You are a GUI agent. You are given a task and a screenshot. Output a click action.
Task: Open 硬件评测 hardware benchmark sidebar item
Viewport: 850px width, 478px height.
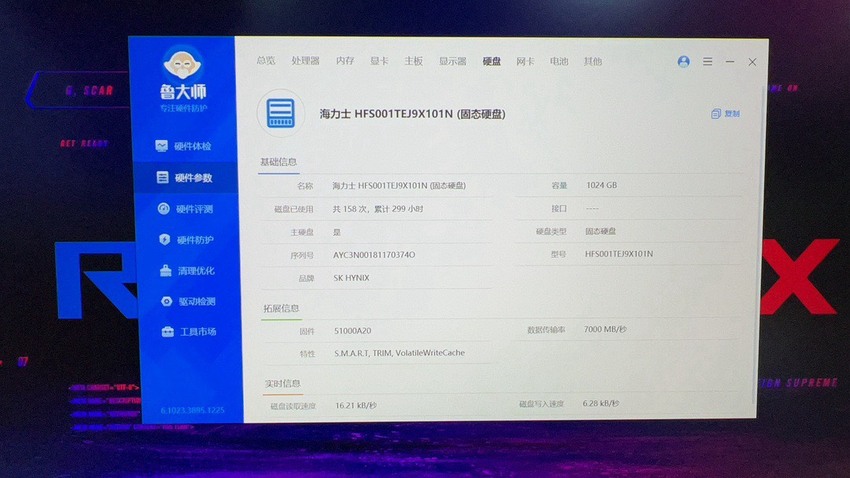[x=185, y=209]
